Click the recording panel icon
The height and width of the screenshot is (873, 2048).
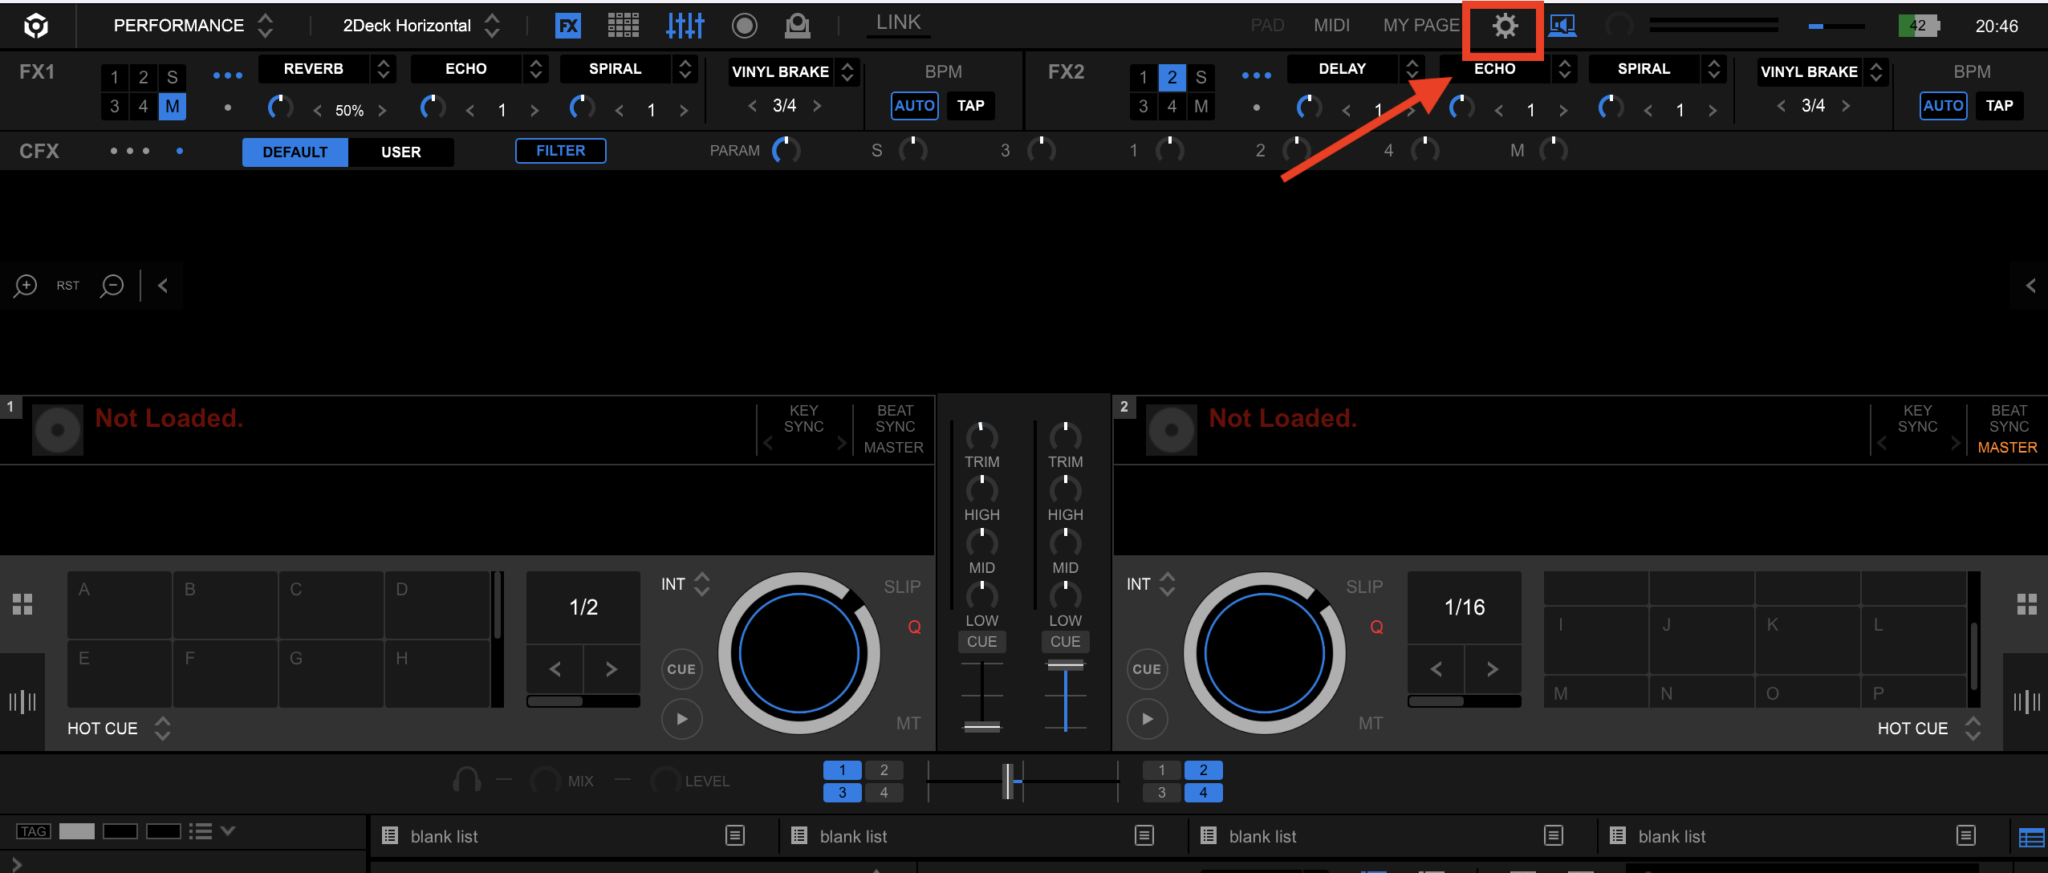point(744,26)
